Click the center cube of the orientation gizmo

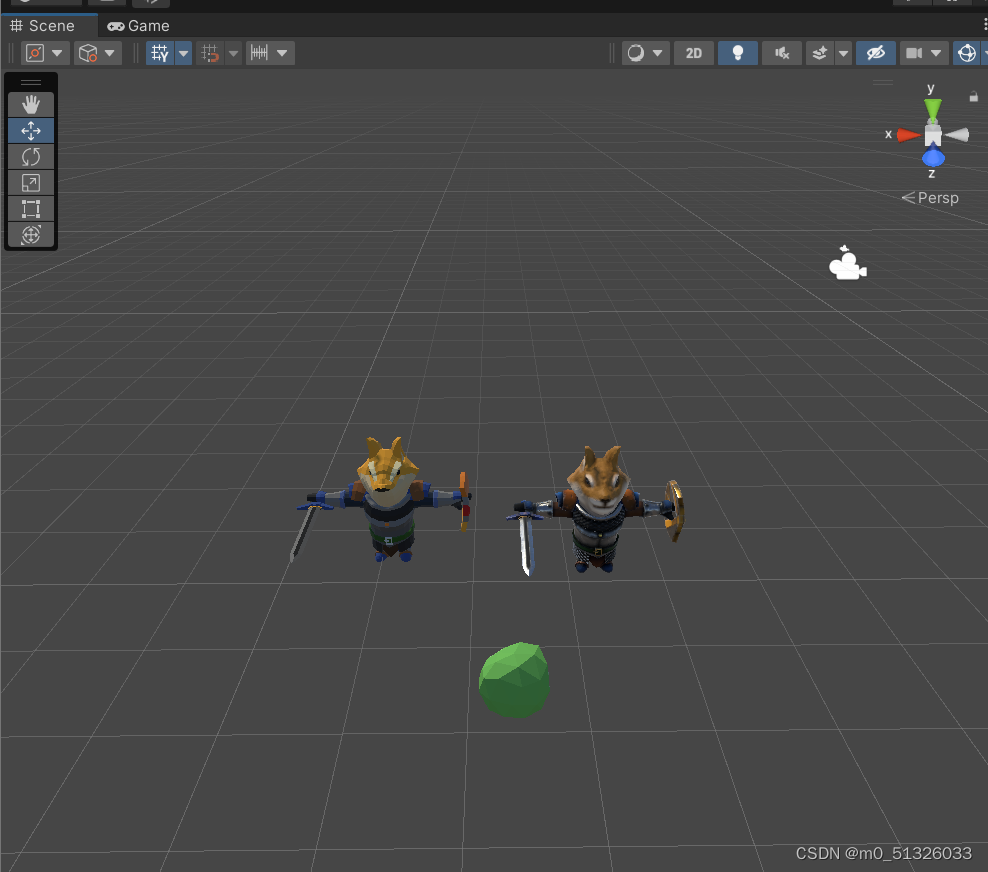(933, 135)
